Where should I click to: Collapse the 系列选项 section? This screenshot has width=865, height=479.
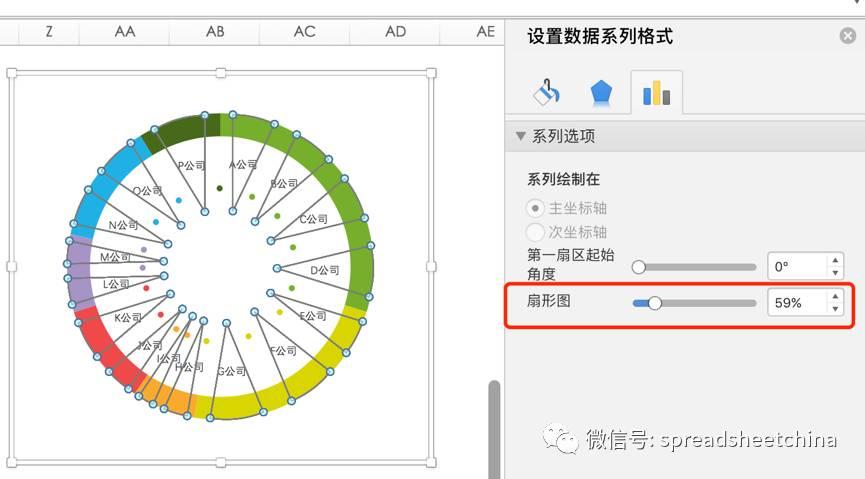[520, 136]
